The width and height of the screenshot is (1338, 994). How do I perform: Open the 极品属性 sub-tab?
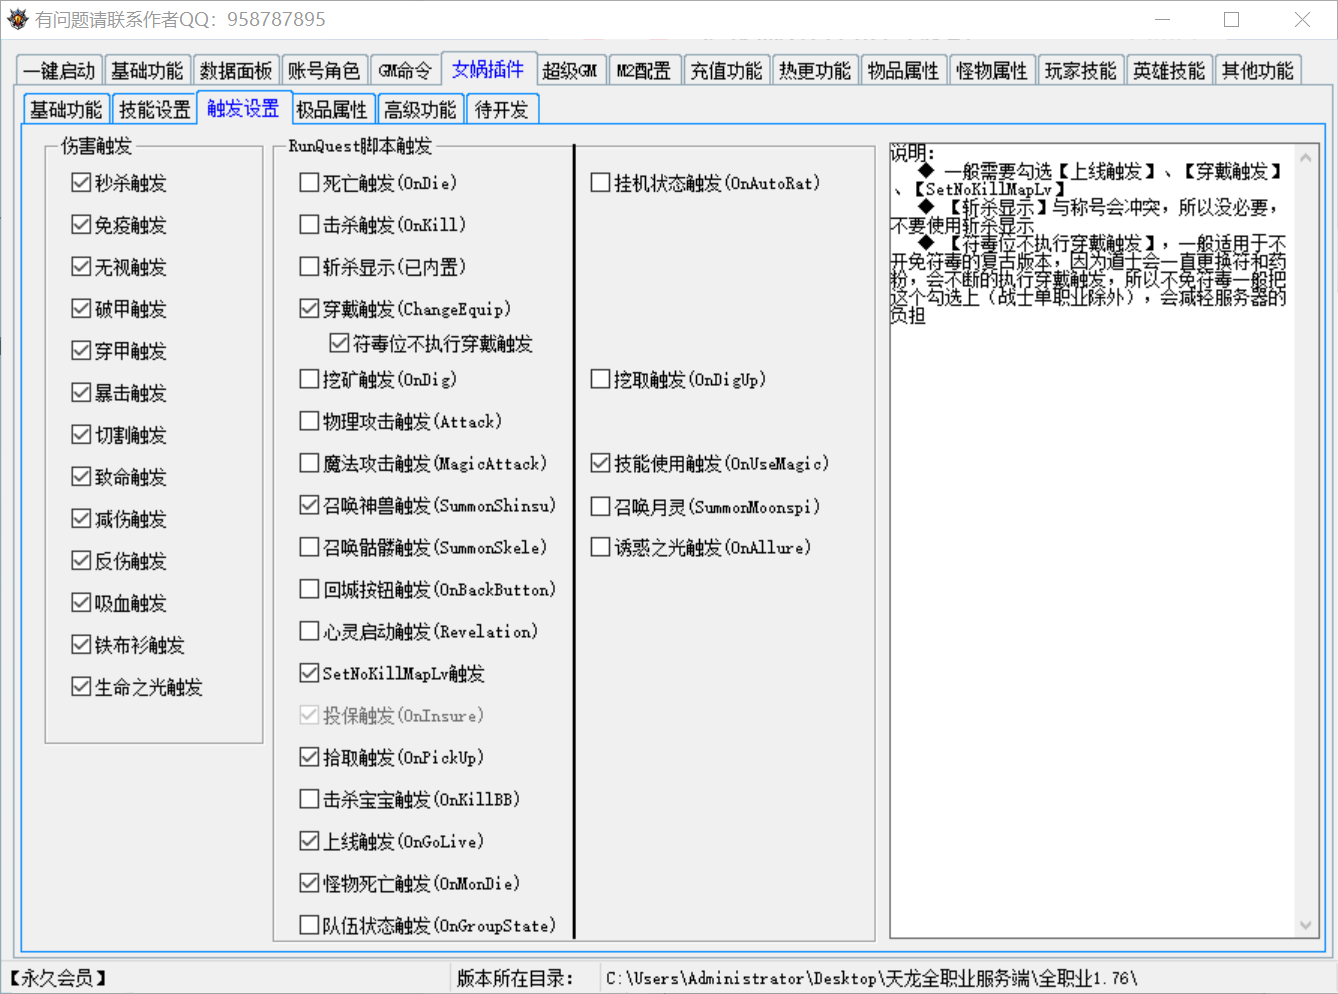tap(332, 109)
